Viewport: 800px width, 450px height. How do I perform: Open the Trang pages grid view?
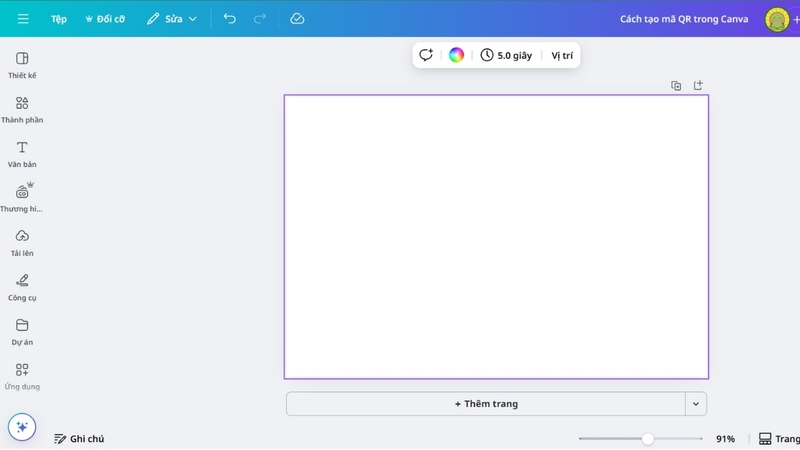pos(779,439)
